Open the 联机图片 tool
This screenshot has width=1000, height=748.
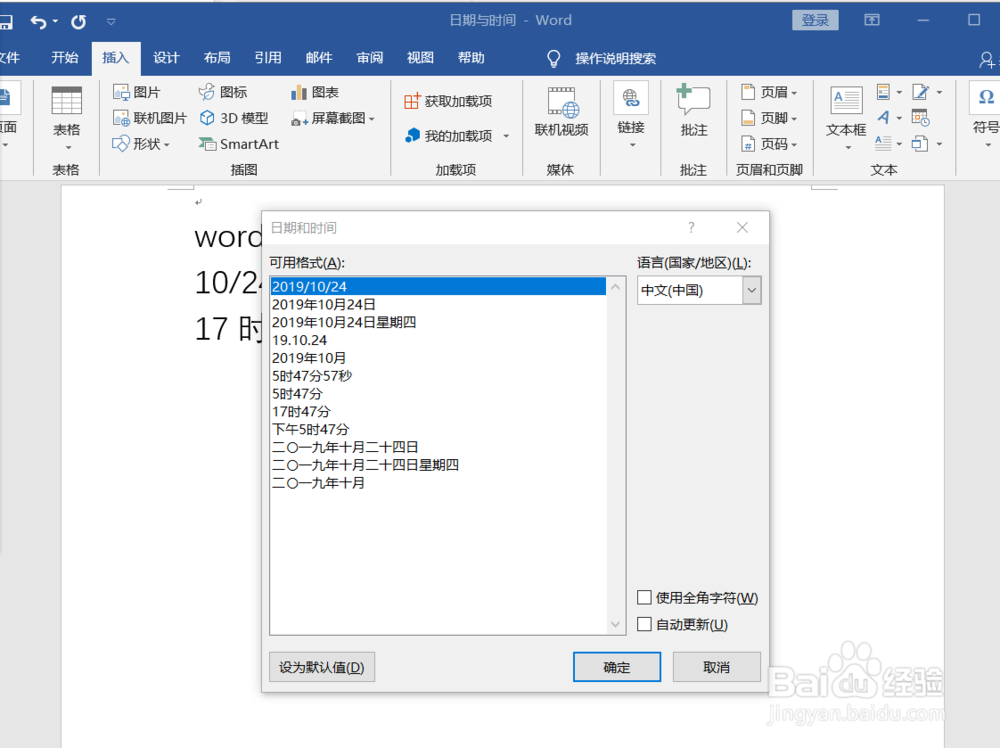150,117
